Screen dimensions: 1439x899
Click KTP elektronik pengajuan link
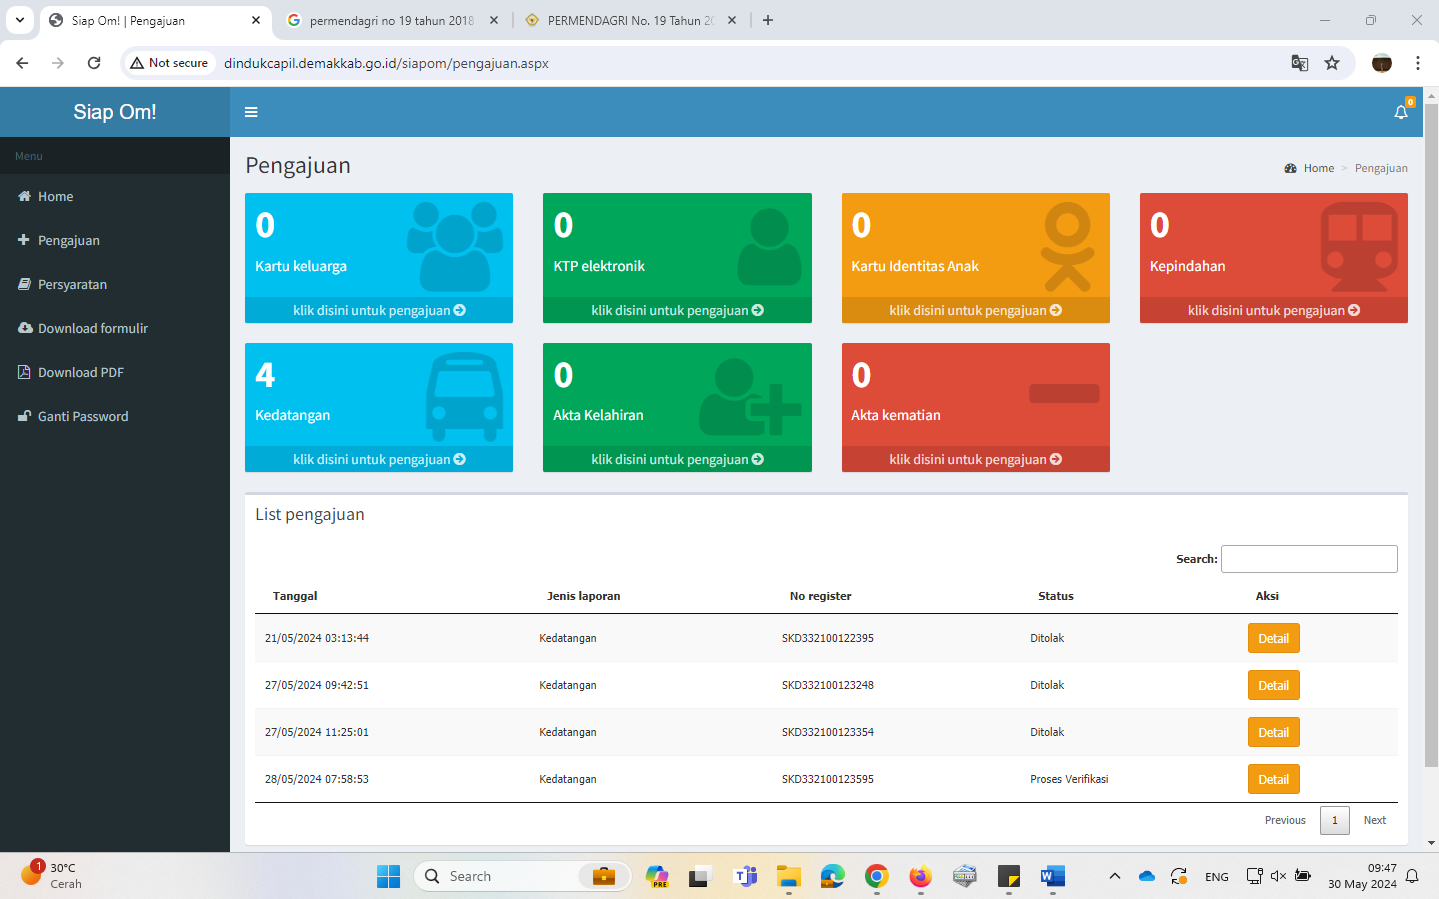click(x=677, y=310)
